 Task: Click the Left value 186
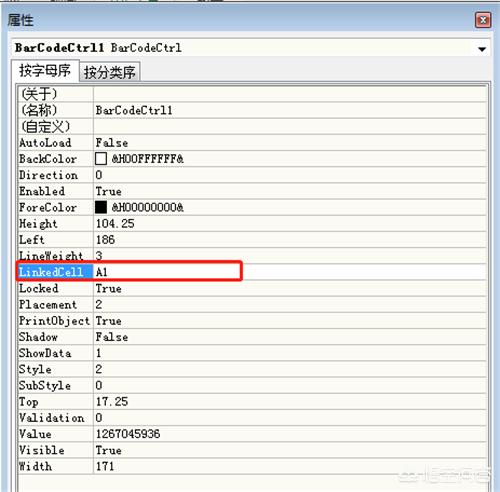click(105, 240)
